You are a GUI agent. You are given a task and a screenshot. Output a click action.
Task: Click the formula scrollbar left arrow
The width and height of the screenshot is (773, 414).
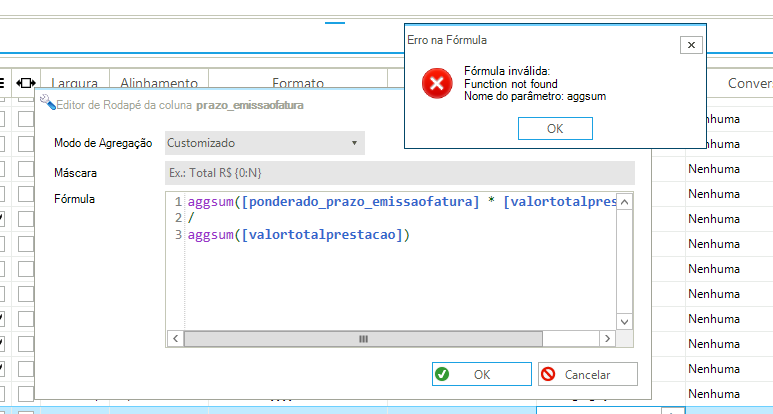tap(175, 339)
